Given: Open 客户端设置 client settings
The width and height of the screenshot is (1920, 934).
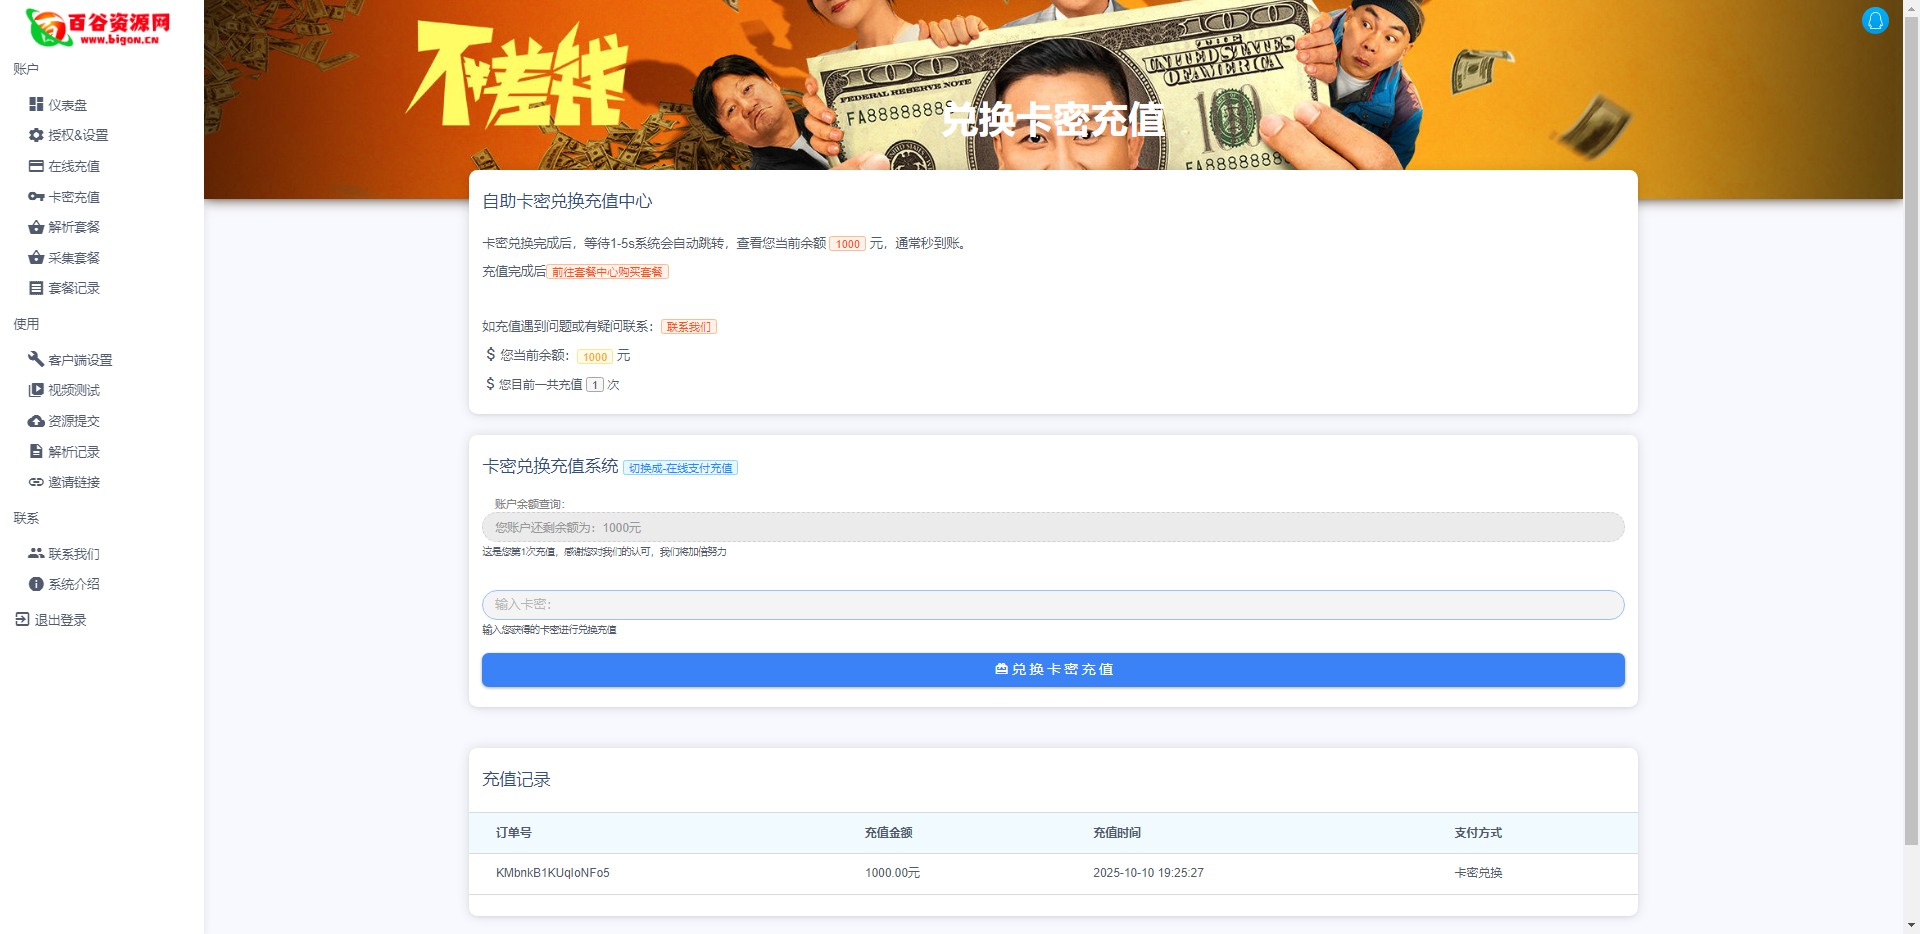Looking at the screenshot, I should tap(80, 359).
